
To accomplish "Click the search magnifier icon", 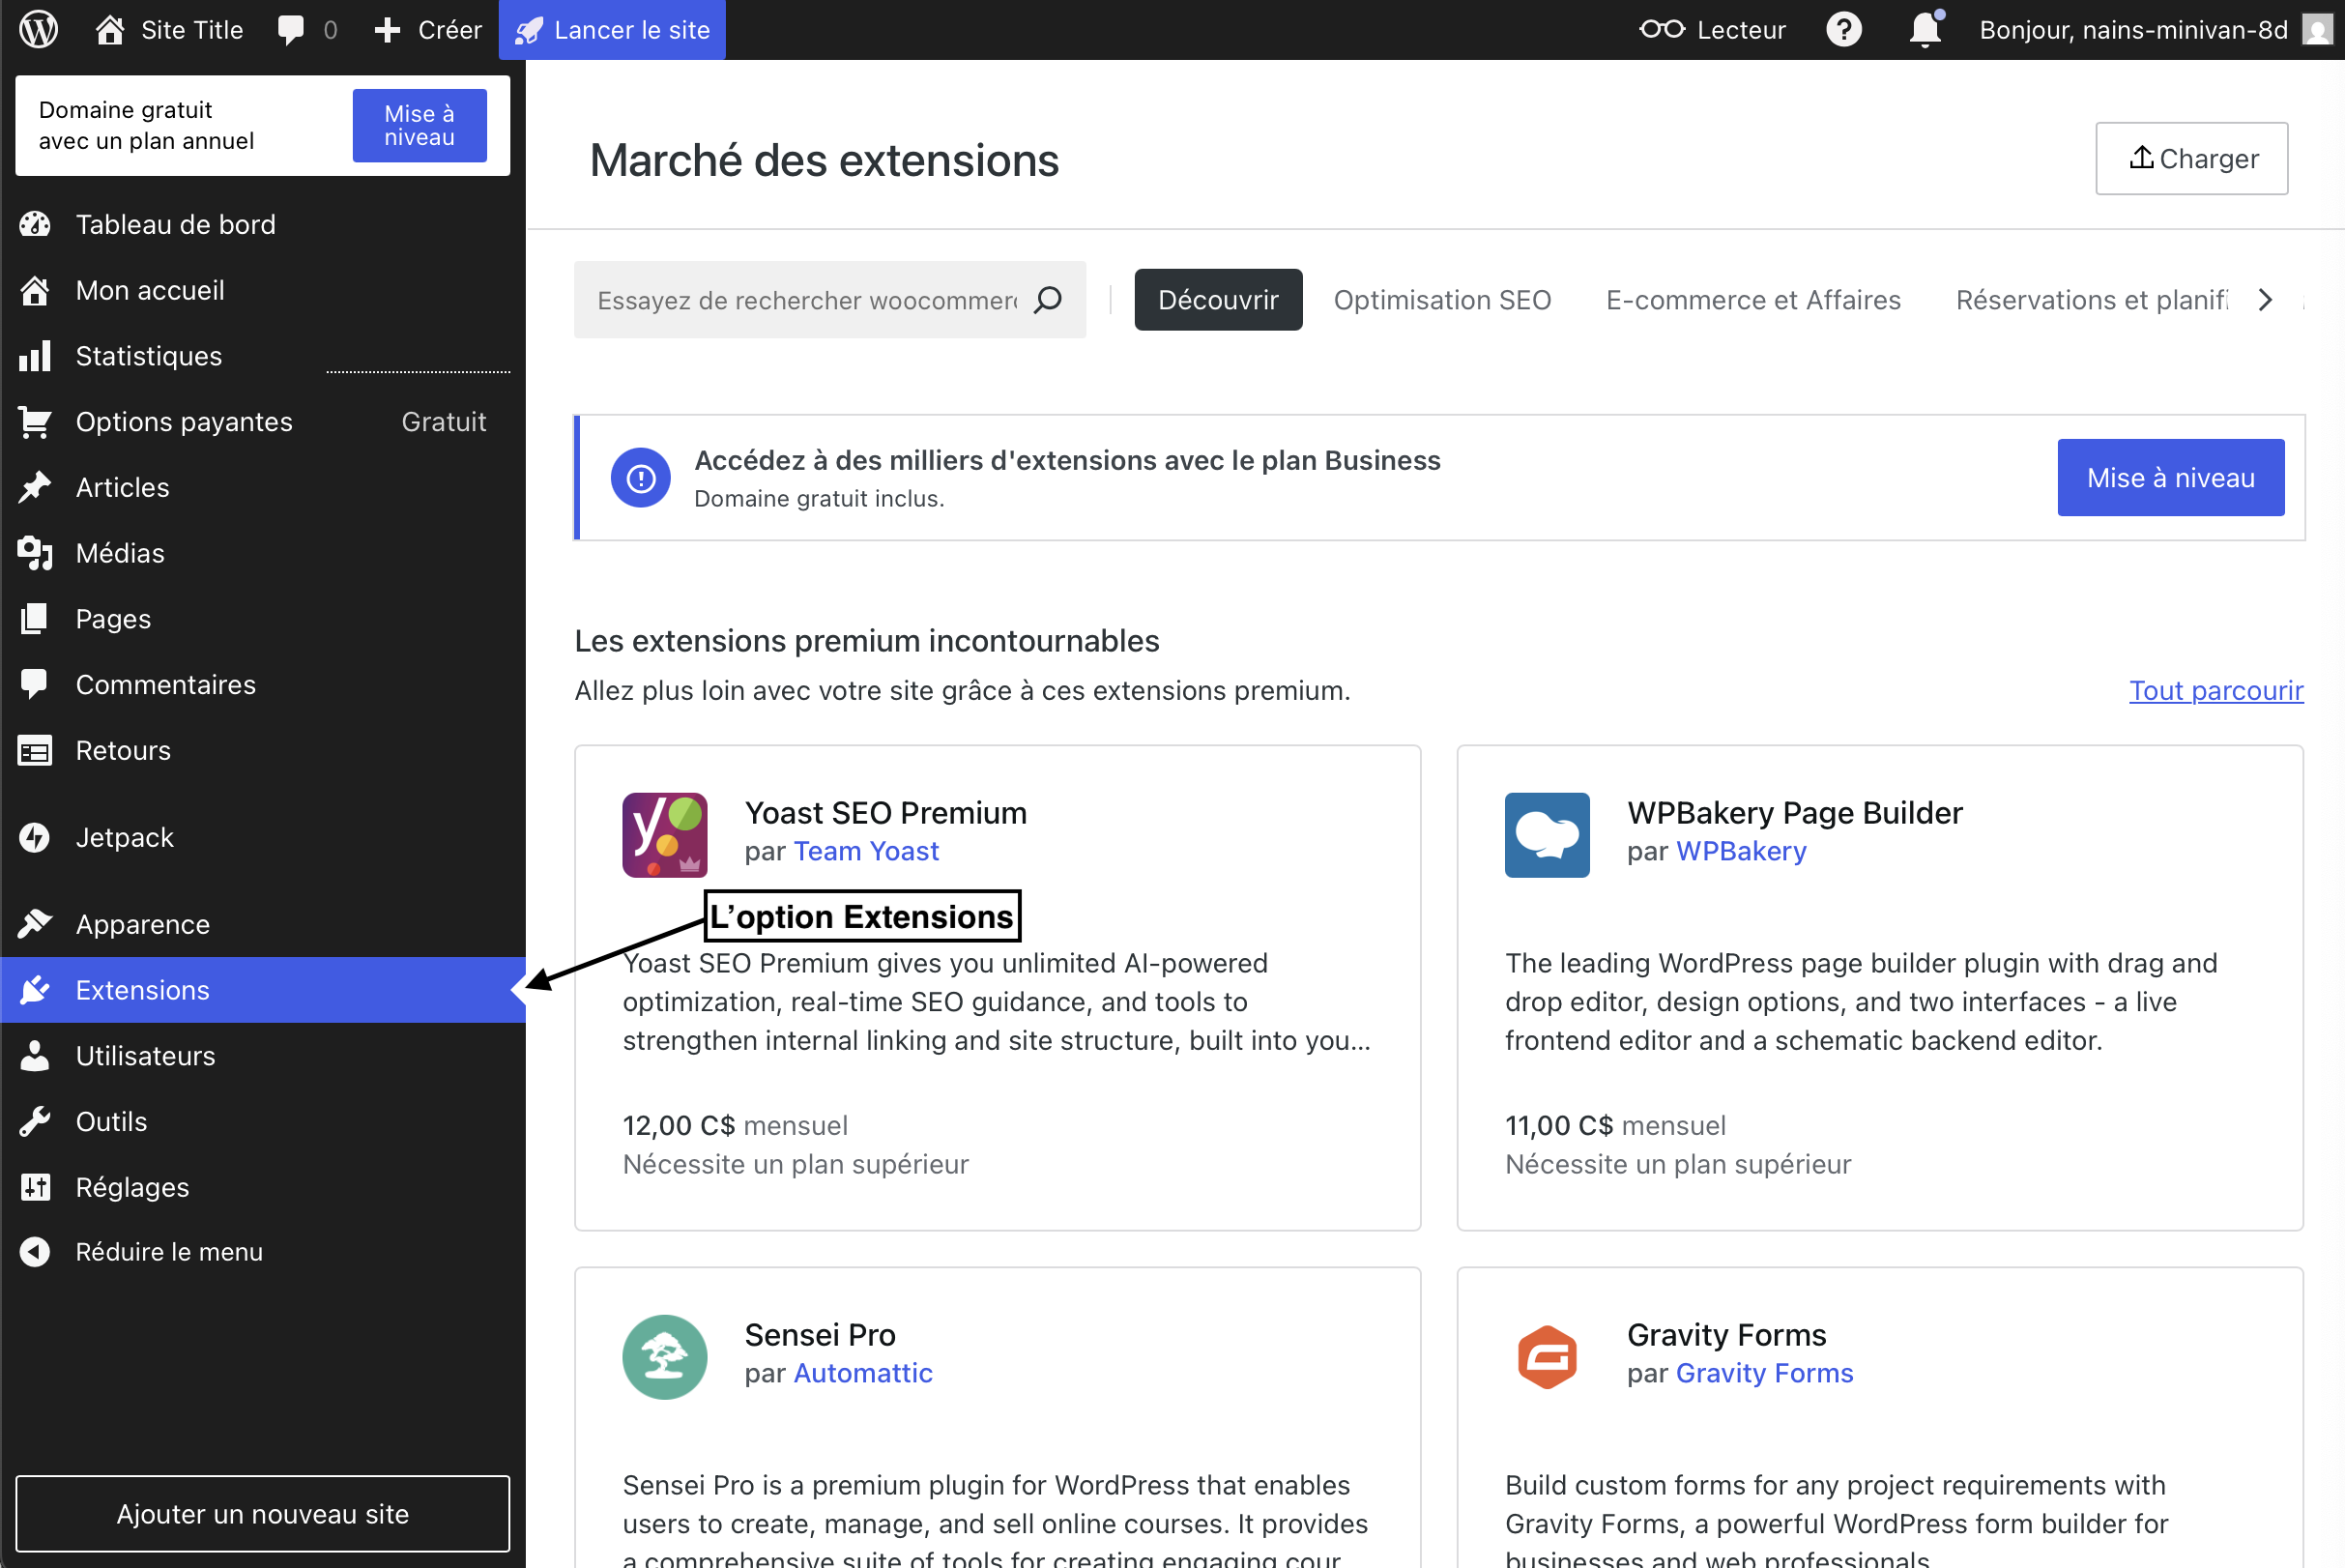I will tap(1048, 300).
